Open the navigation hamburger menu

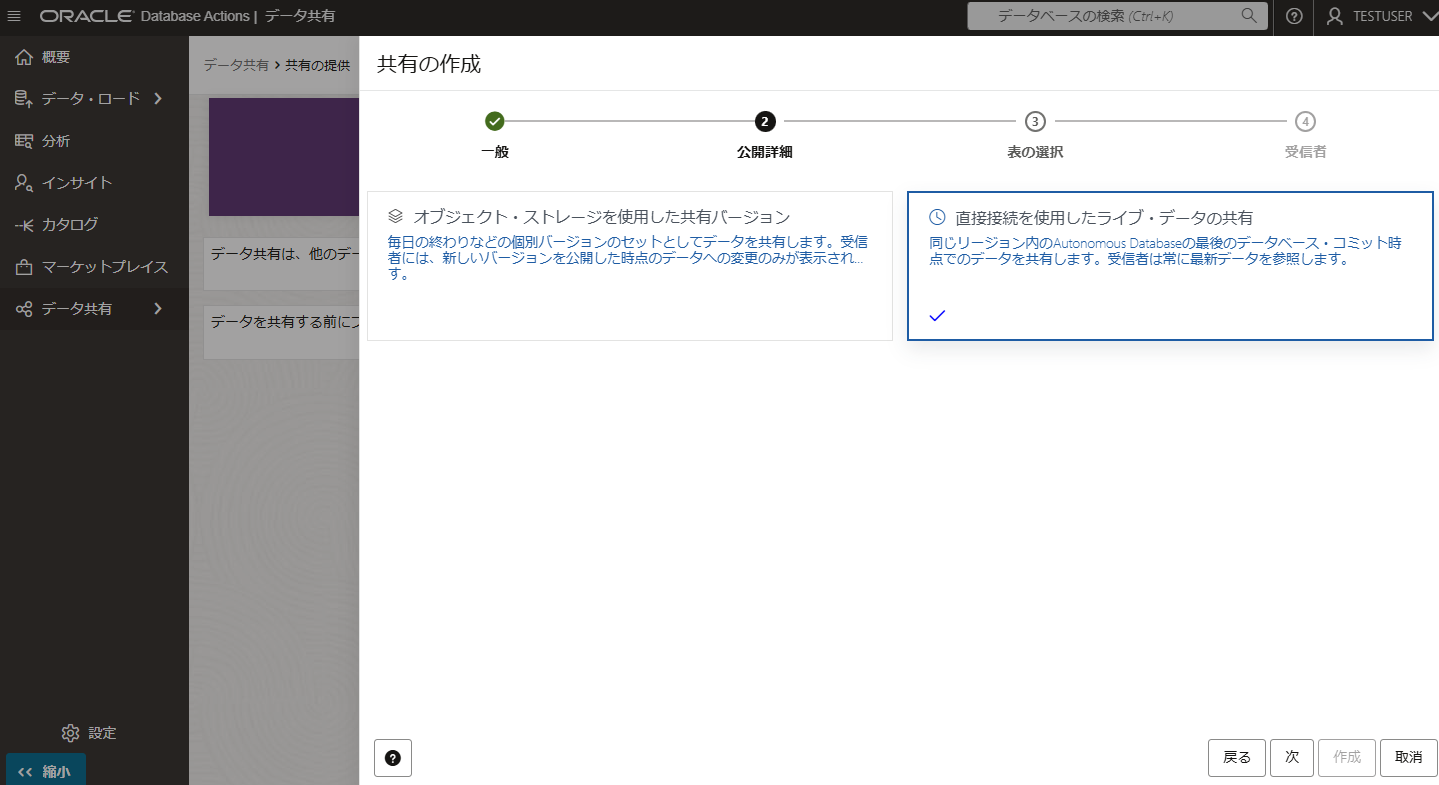pyautogui.click(x=14, y=15)
